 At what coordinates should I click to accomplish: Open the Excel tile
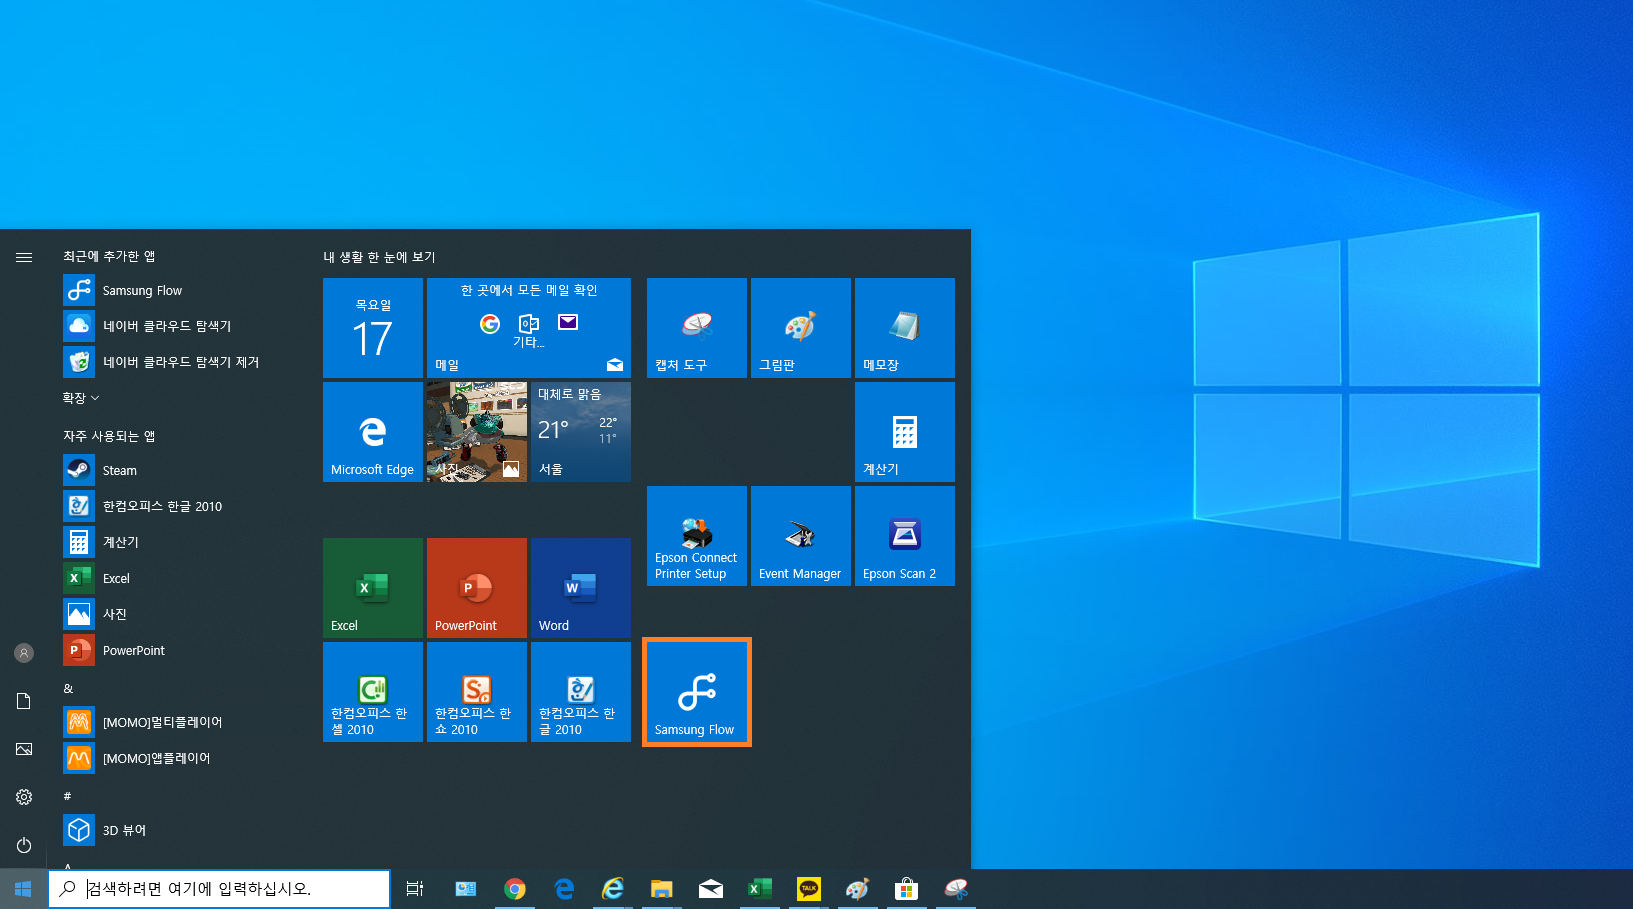[x=373, y=588]
